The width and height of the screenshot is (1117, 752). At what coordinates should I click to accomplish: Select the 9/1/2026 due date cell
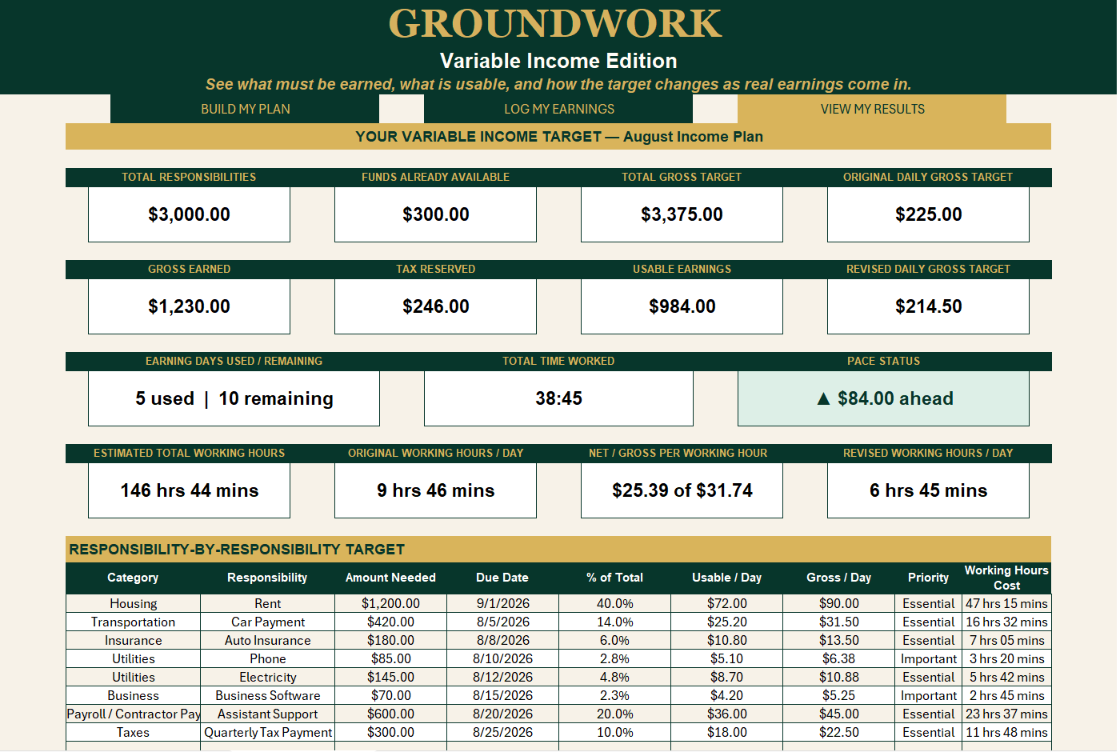point(502,603)
